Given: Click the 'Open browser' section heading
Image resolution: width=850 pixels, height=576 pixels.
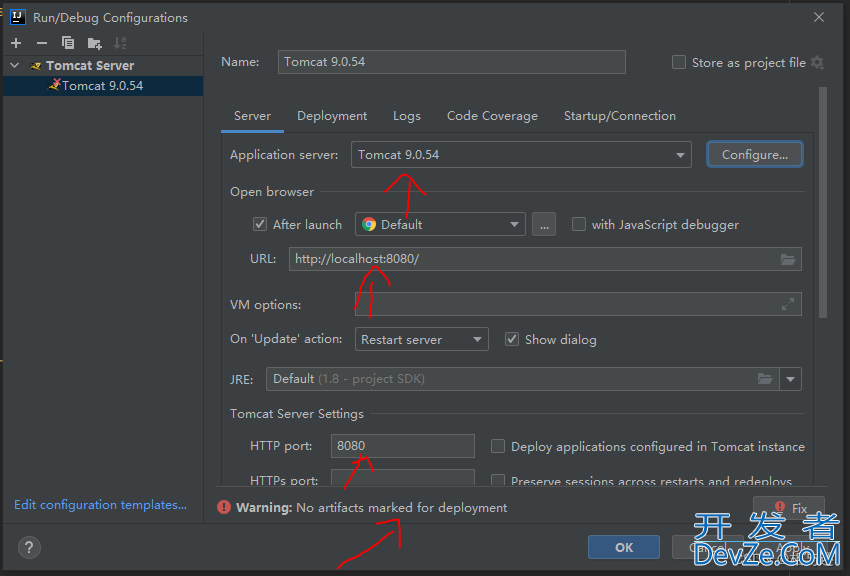Looking at the screenshot, I should [x=272, y=192].
